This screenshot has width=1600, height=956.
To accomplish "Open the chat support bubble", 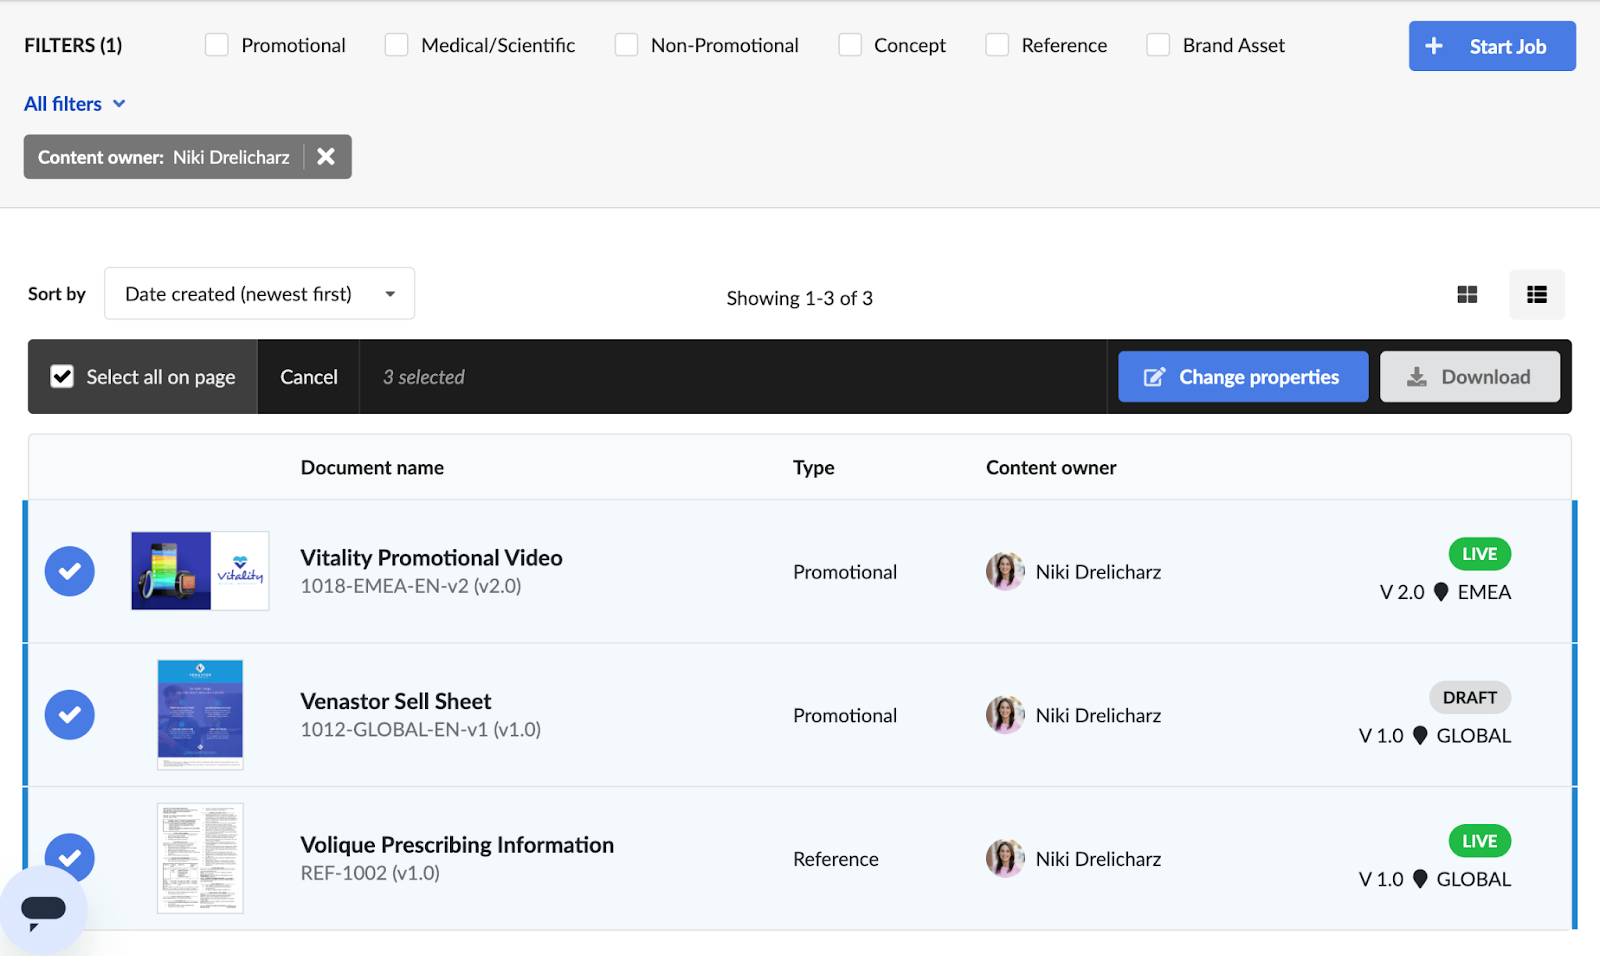I will pyautogui.click(x=43, y=910).
